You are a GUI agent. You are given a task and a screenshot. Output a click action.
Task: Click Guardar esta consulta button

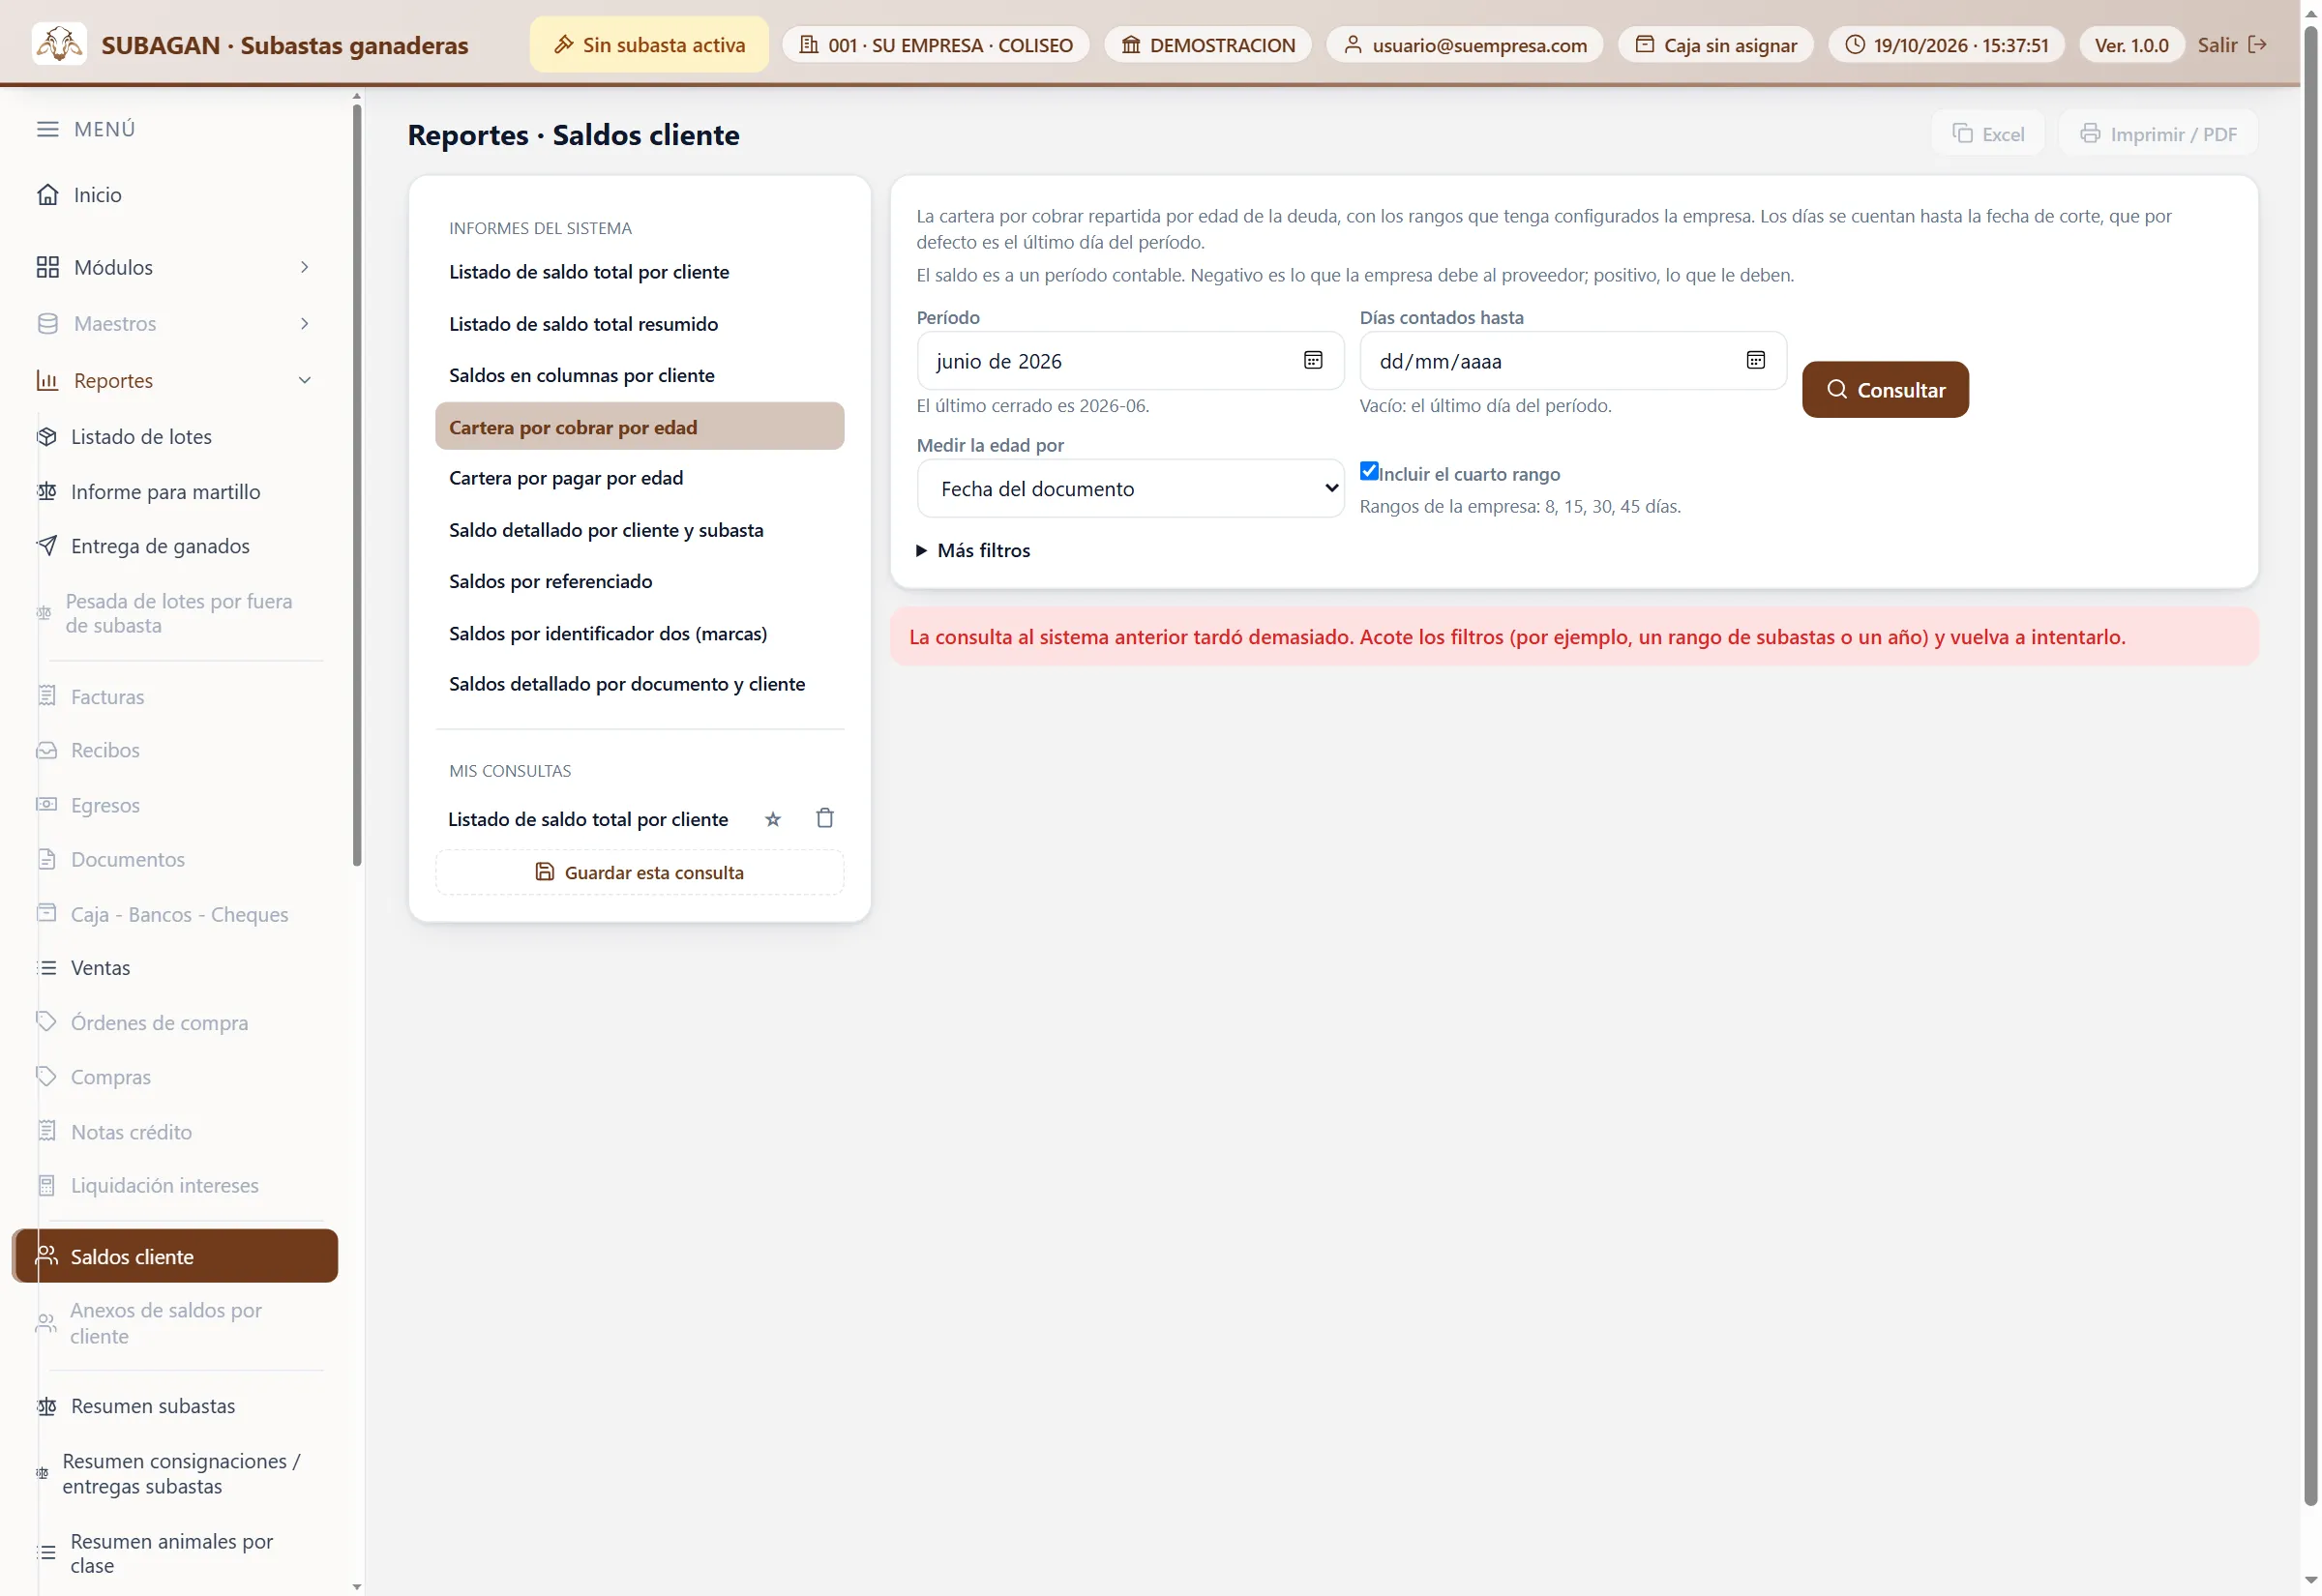[639, 872]
